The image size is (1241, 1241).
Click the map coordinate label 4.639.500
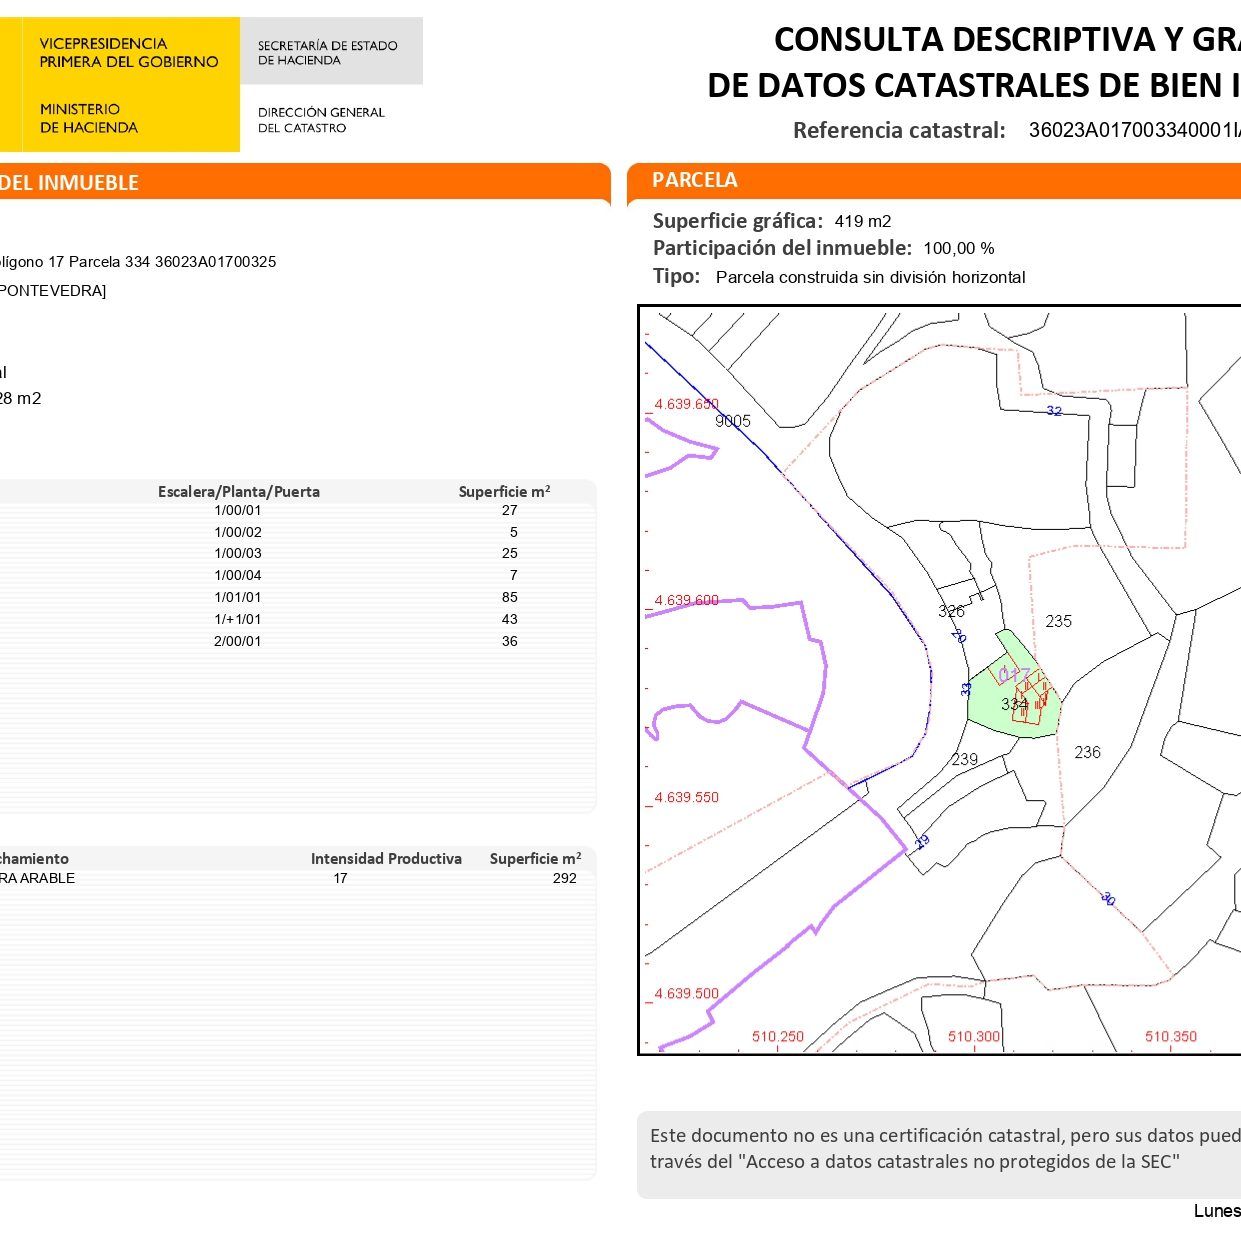click(x=687, y=993)
